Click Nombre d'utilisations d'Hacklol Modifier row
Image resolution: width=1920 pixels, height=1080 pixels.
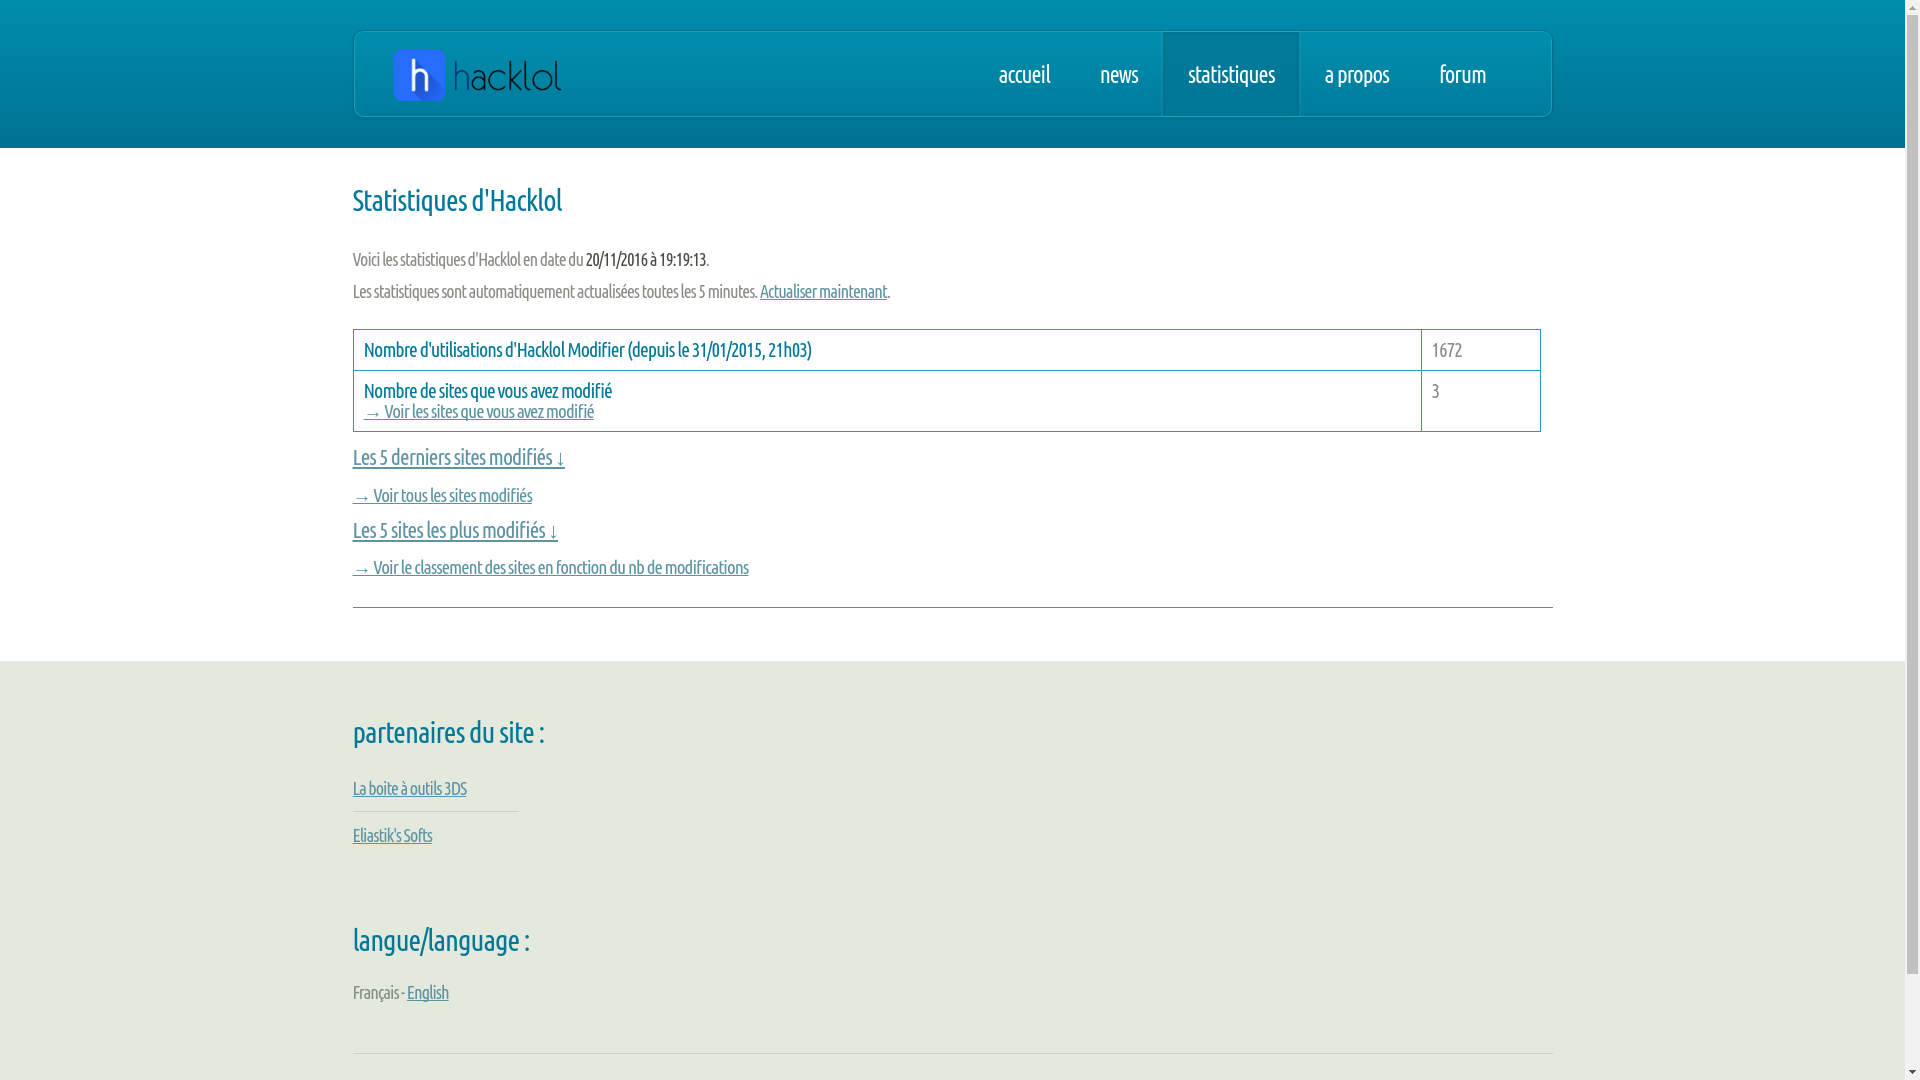click(887, 350)
